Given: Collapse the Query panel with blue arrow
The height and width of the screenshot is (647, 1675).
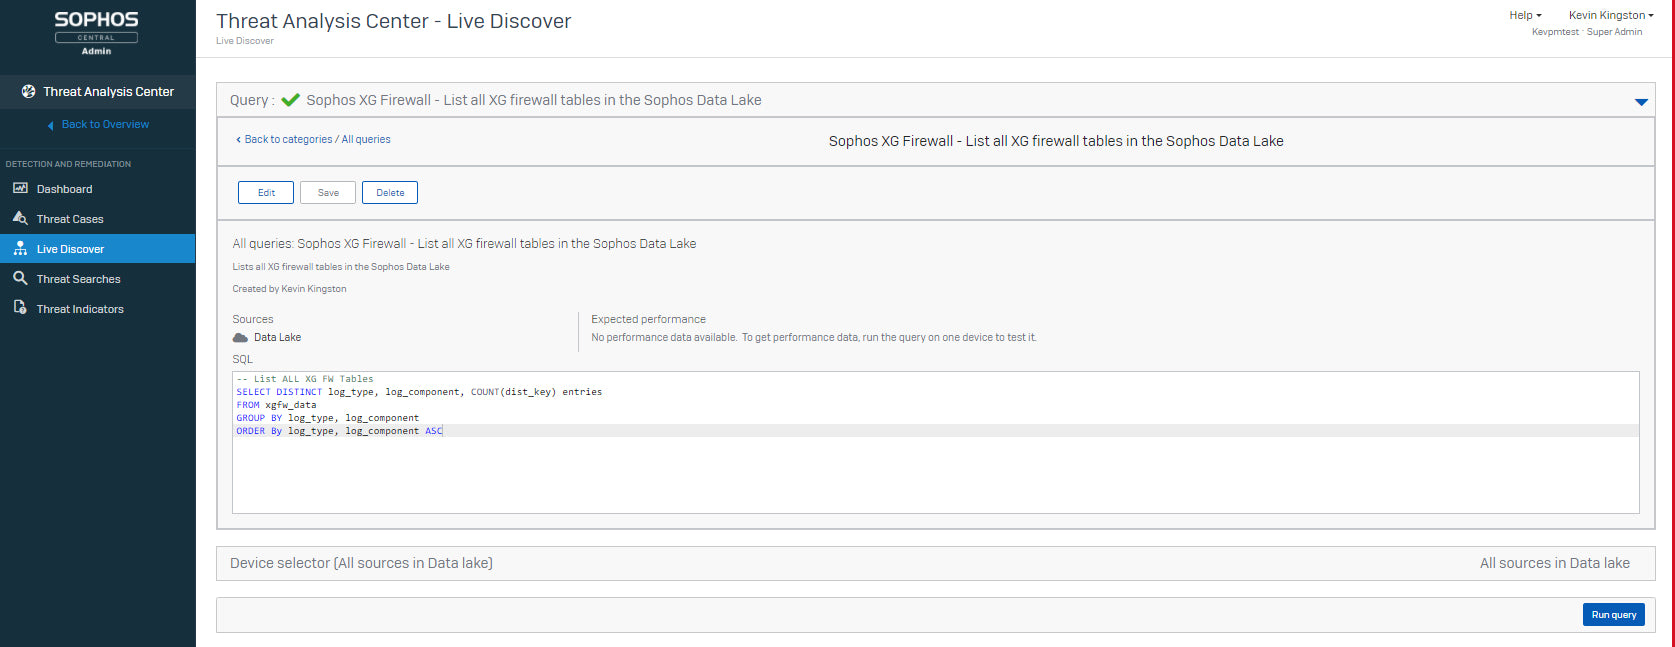Looking at the screenshot, I should click(x=1641, y=101).
